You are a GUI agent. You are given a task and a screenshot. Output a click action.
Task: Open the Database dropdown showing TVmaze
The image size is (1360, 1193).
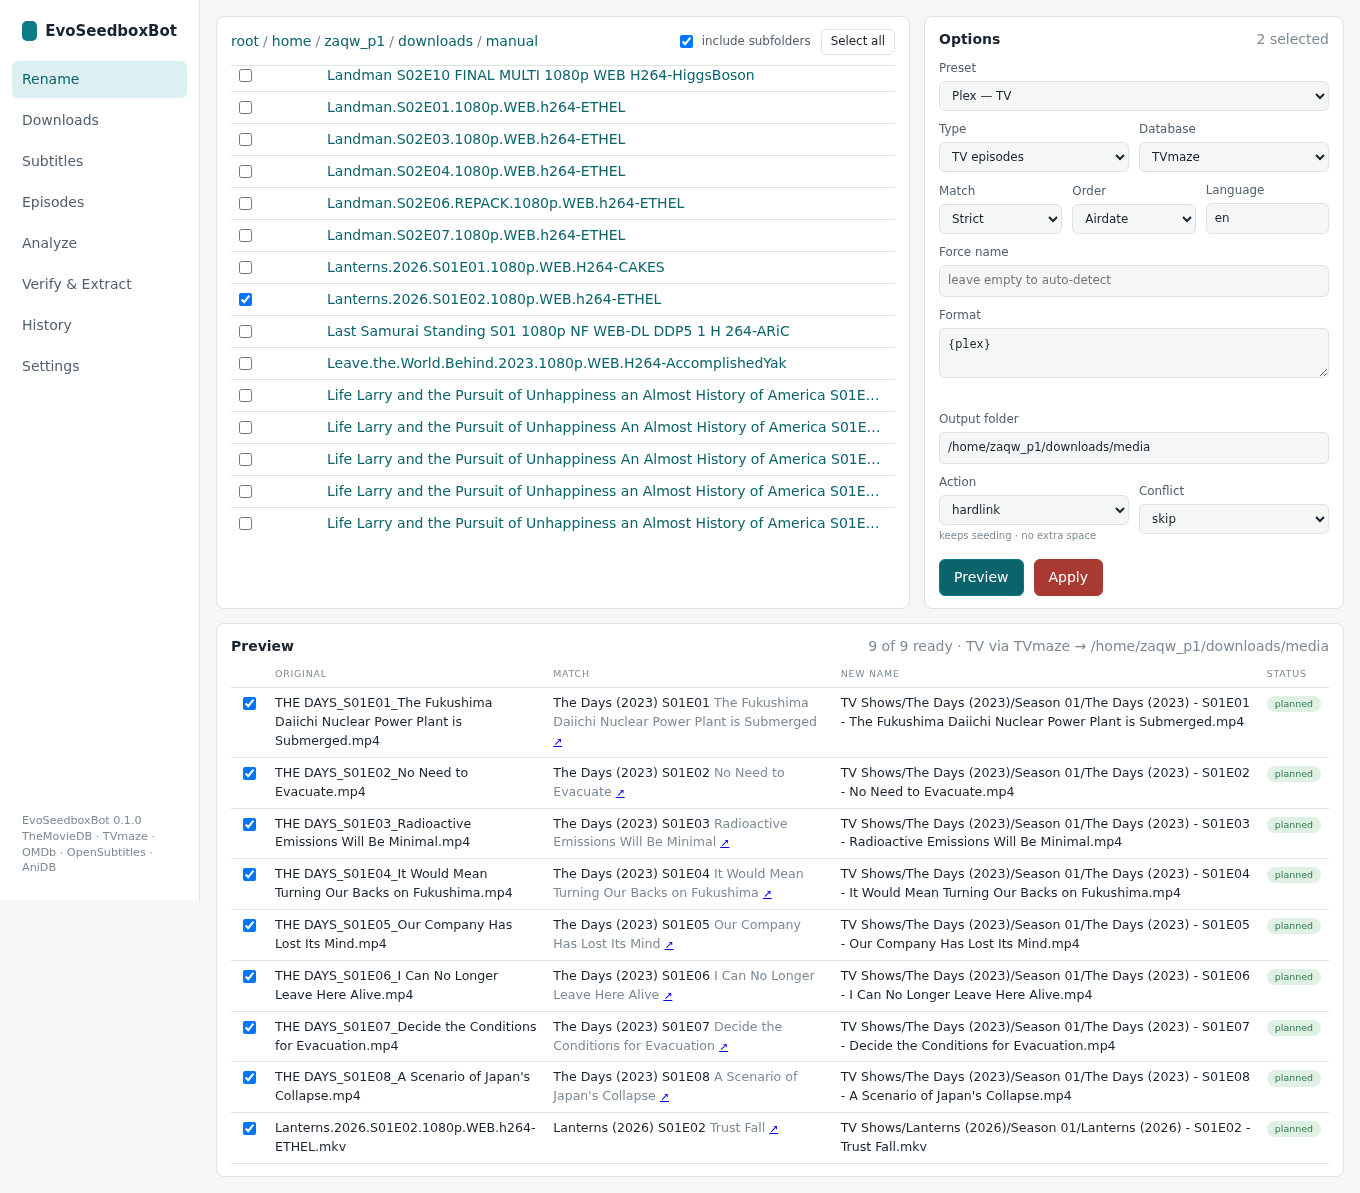coord(1233,157)
